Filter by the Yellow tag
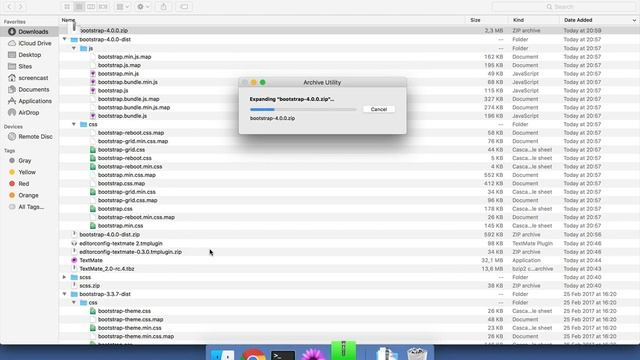This screenshot has width=640, height=360. pyautogui.click(x=22, y=172)
